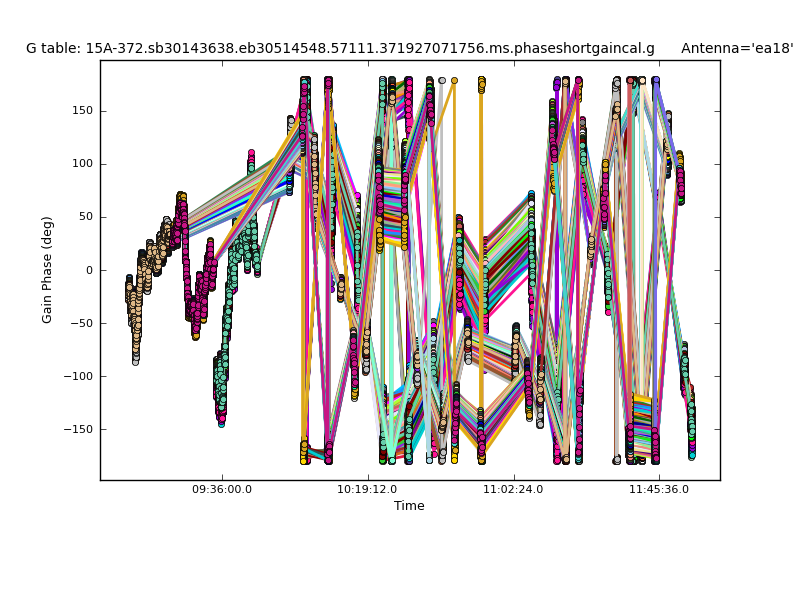Click the 100 y-axis tick label
800x600 pixels.
click(81, 164)
